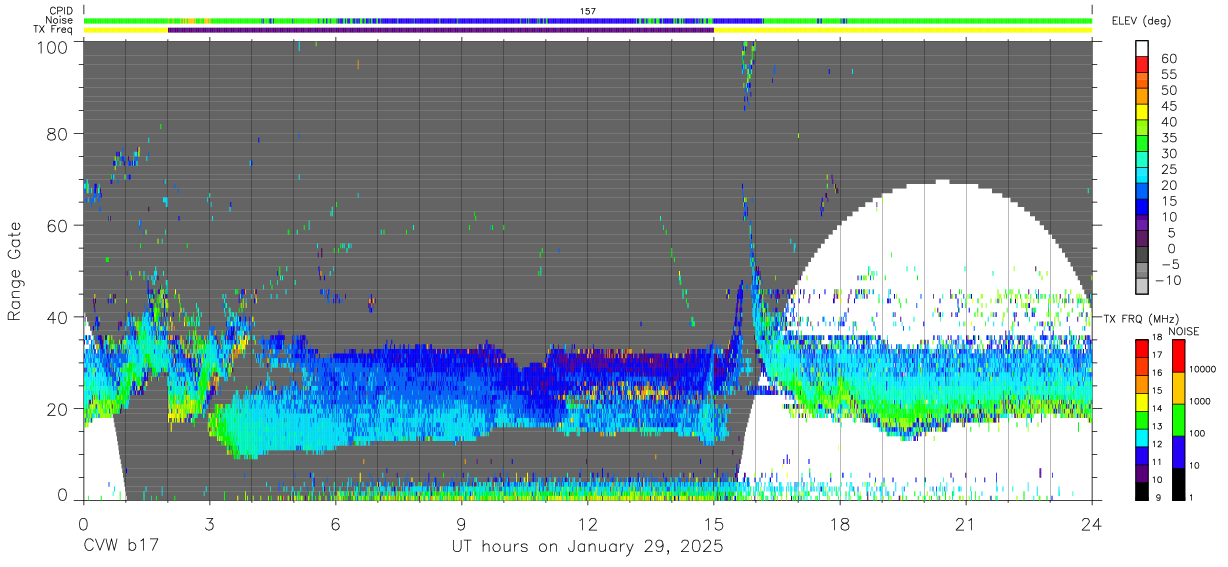The height and width of the screenshot is (567, 1228).
Task: Click elevation colorbar label 30
Action: click(x=1168, y=154)
